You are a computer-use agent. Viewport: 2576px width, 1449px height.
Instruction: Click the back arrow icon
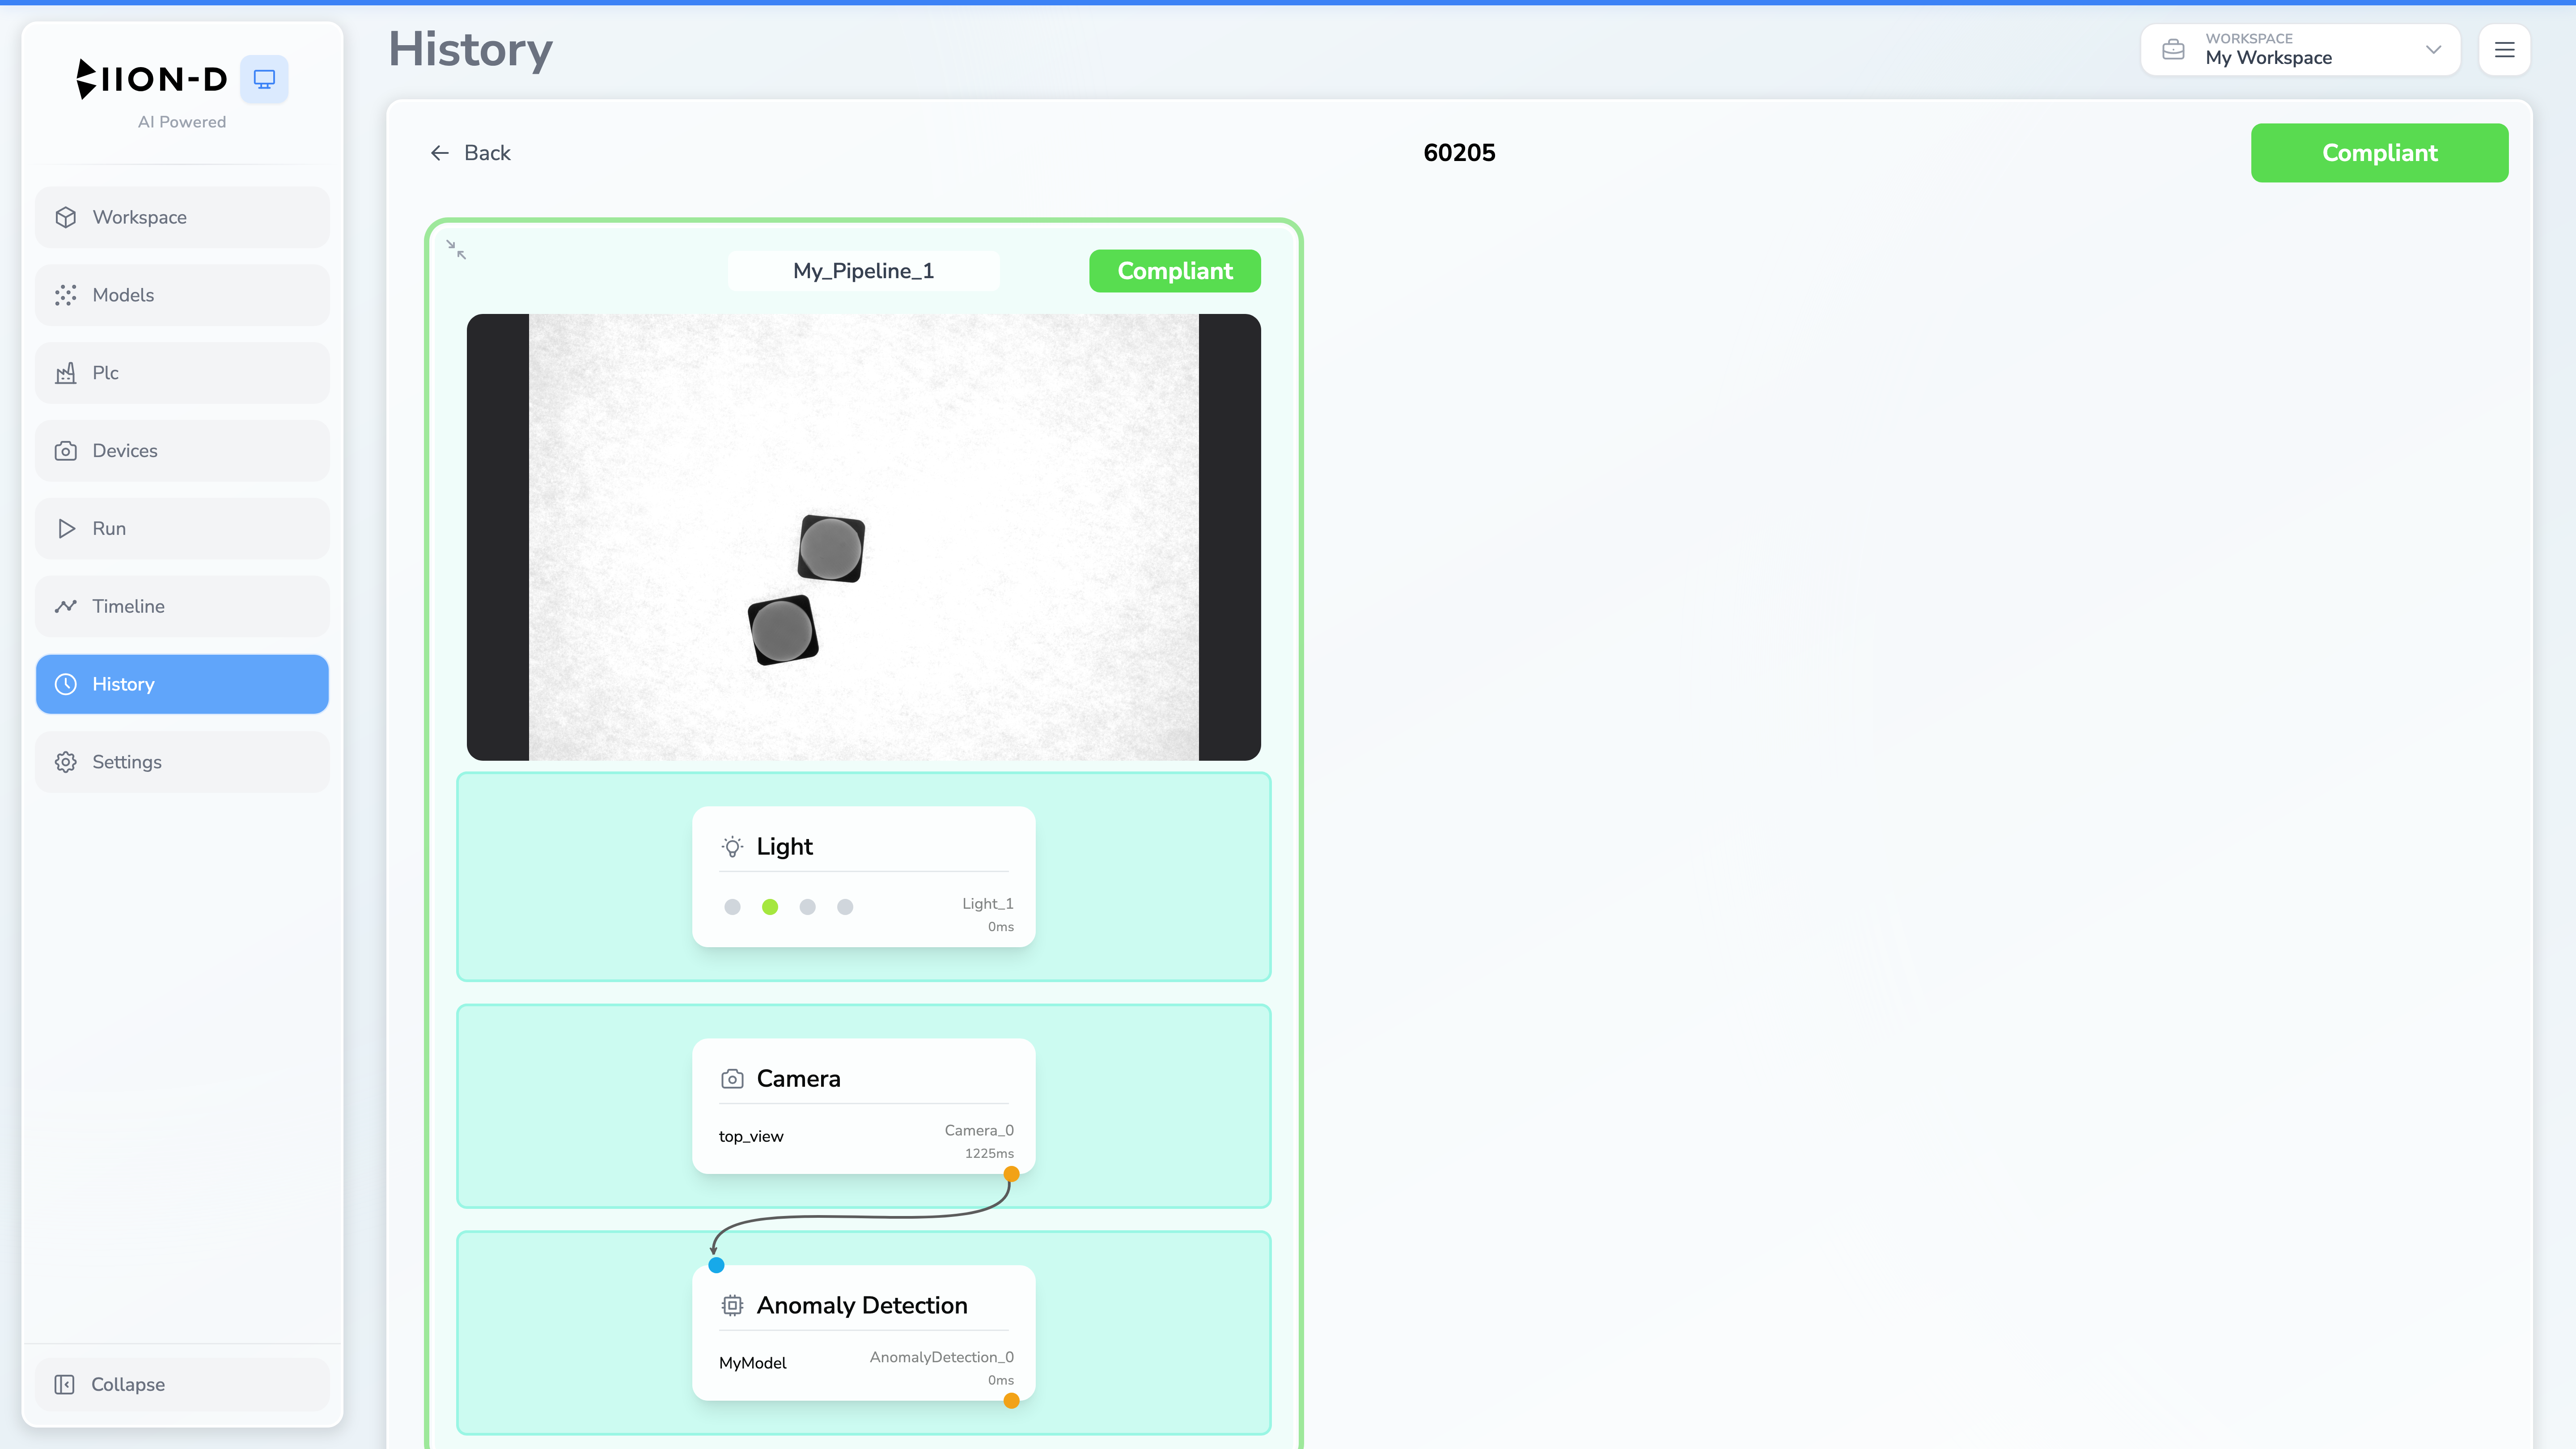(x=439, y=153)
